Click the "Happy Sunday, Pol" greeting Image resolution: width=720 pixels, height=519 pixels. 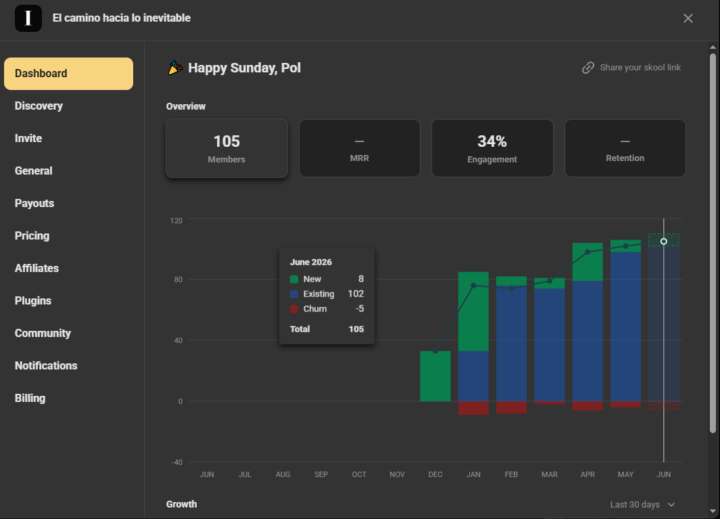tap(244, 68)
